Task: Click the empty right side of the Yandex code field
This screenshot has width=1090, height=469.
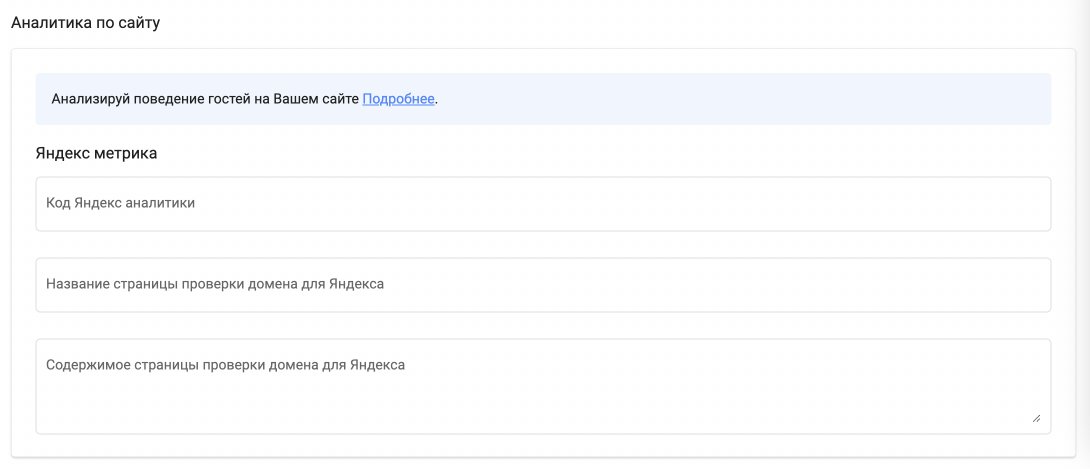Action: pyautogui.click(x=850, y=204)
